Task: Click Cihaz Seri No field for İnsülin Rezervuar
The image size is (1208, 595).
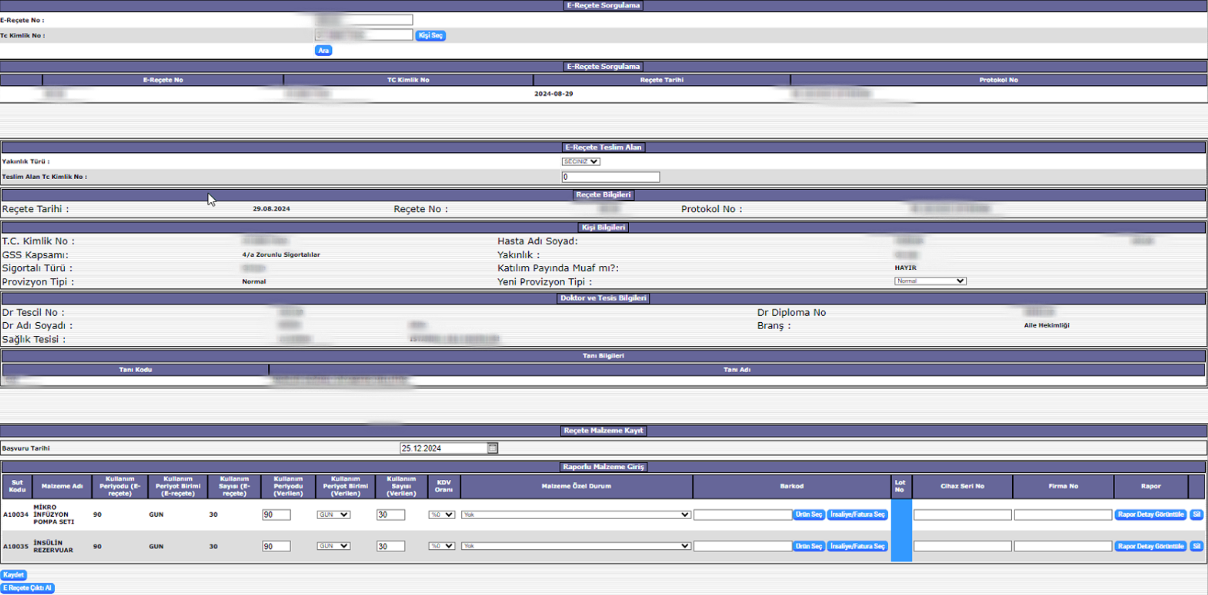Action: [x=962, y=546]
